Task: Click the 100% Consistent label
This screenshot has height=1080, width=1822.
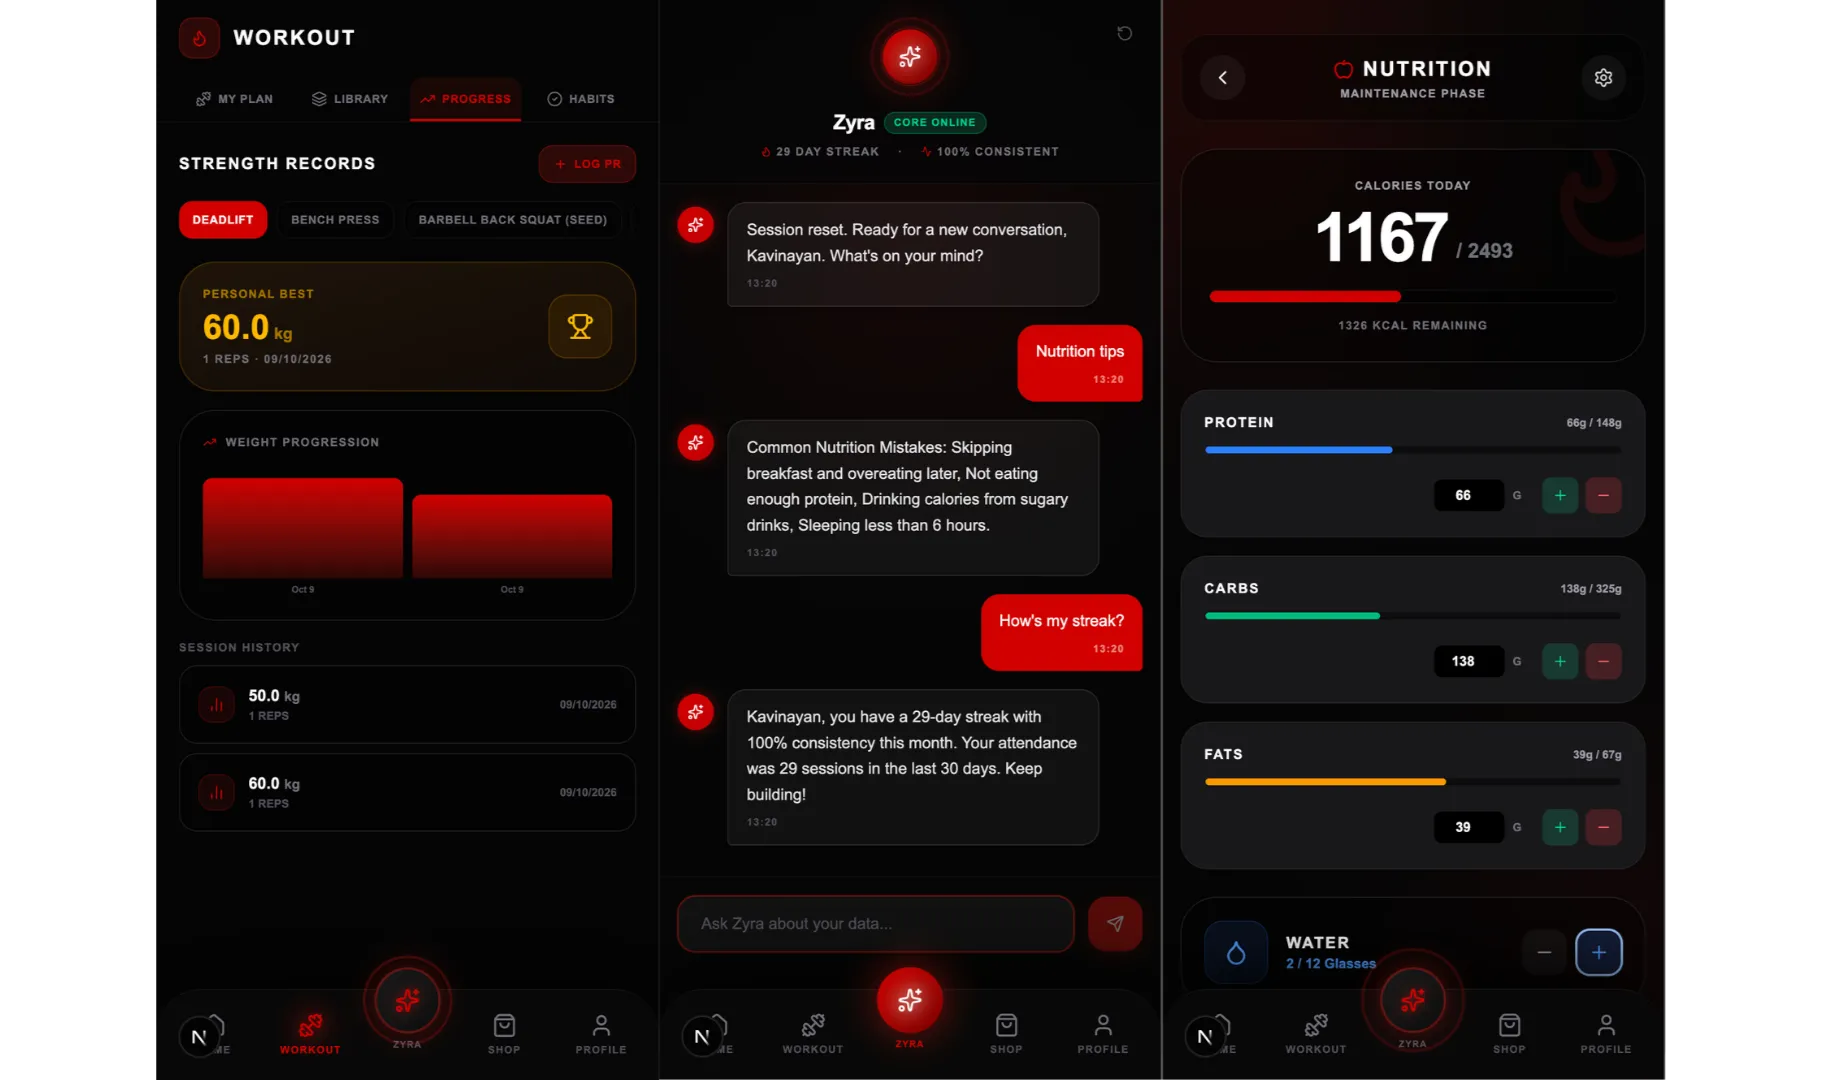Action: coord(990,152)
